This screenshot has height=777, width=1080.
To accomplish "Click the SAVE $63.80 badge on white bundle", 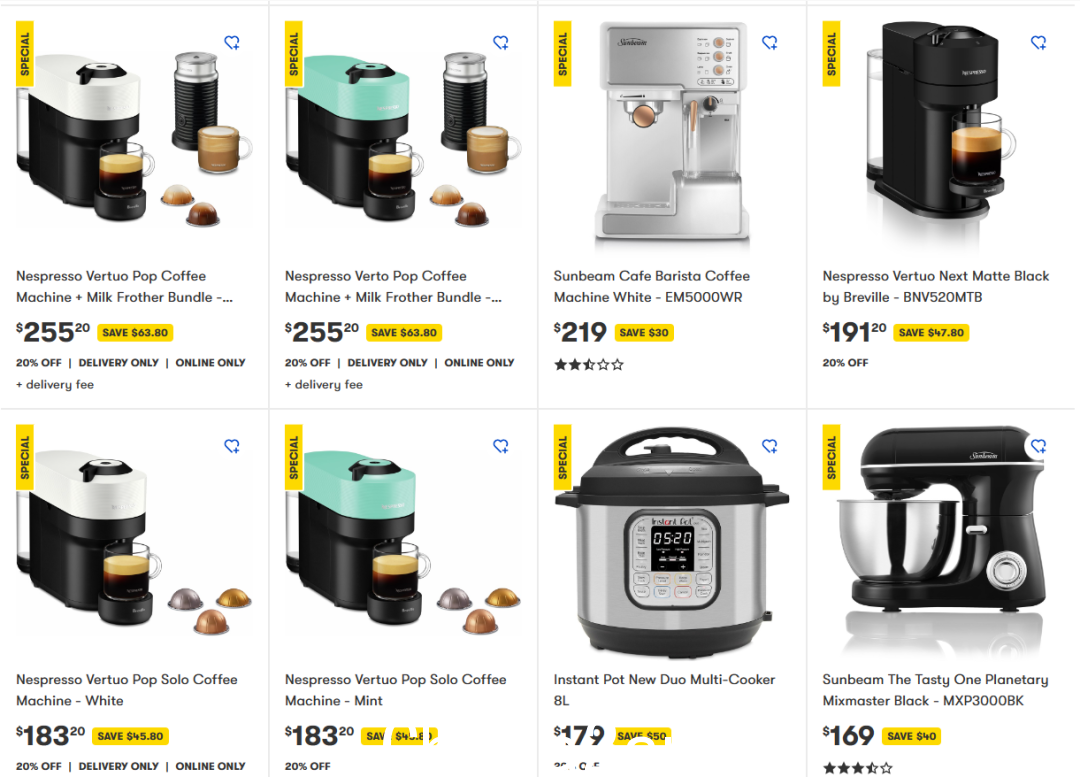I will click(135, 333).
